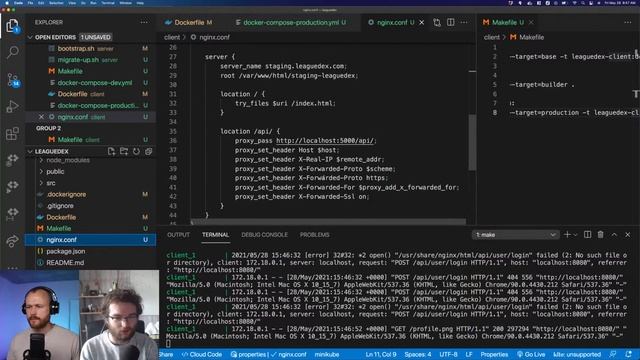The image size is (640, 360).
Task: Switch to the Output panel tab
Action: coord(178,235)
